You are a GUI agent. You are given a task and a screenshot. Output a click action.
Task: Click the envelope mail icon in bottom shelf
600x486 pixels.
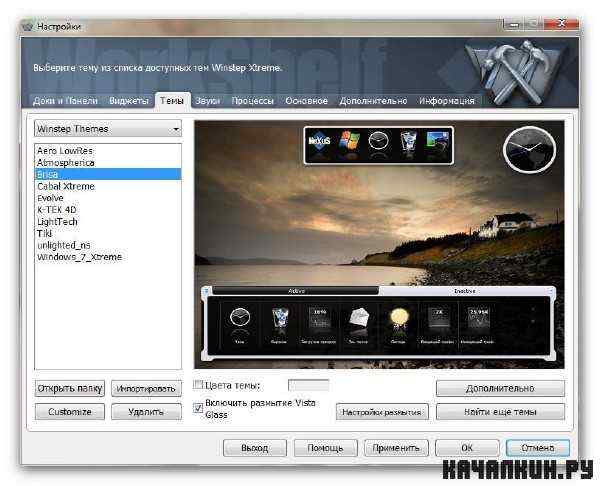(x=359, y=317)
